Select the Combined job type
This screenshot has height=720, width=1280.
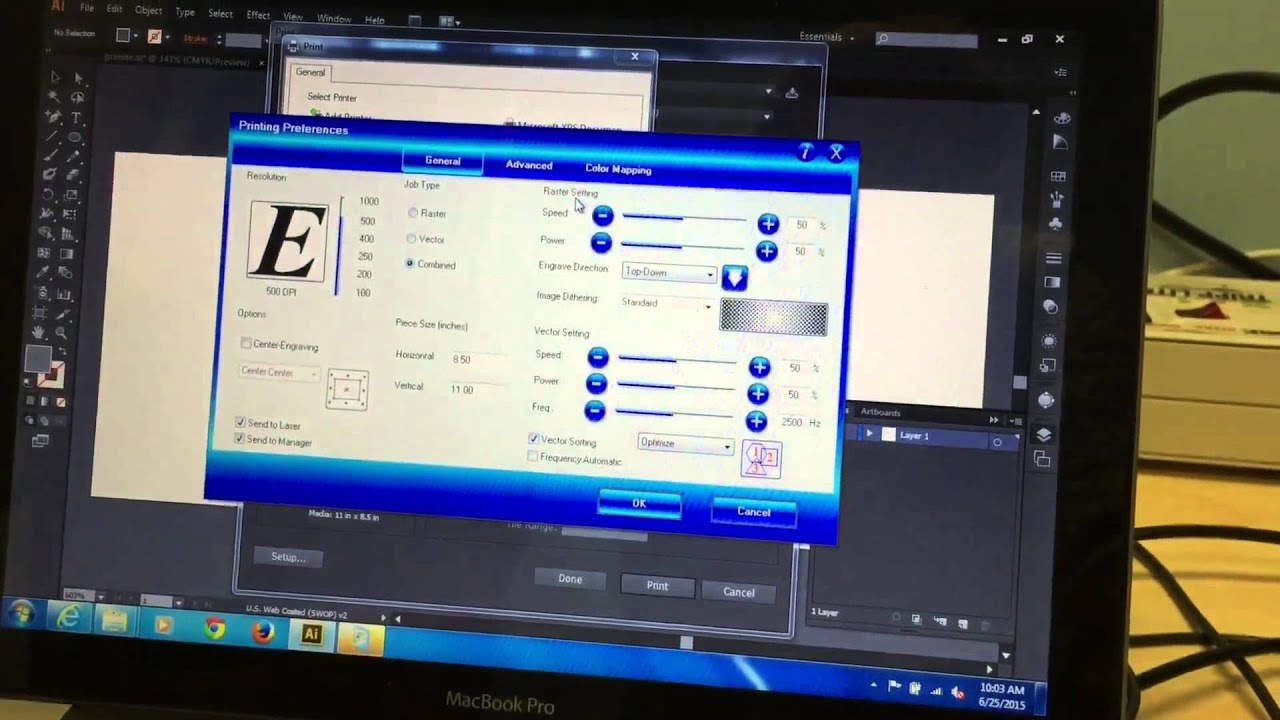click(x=410, y=264)
